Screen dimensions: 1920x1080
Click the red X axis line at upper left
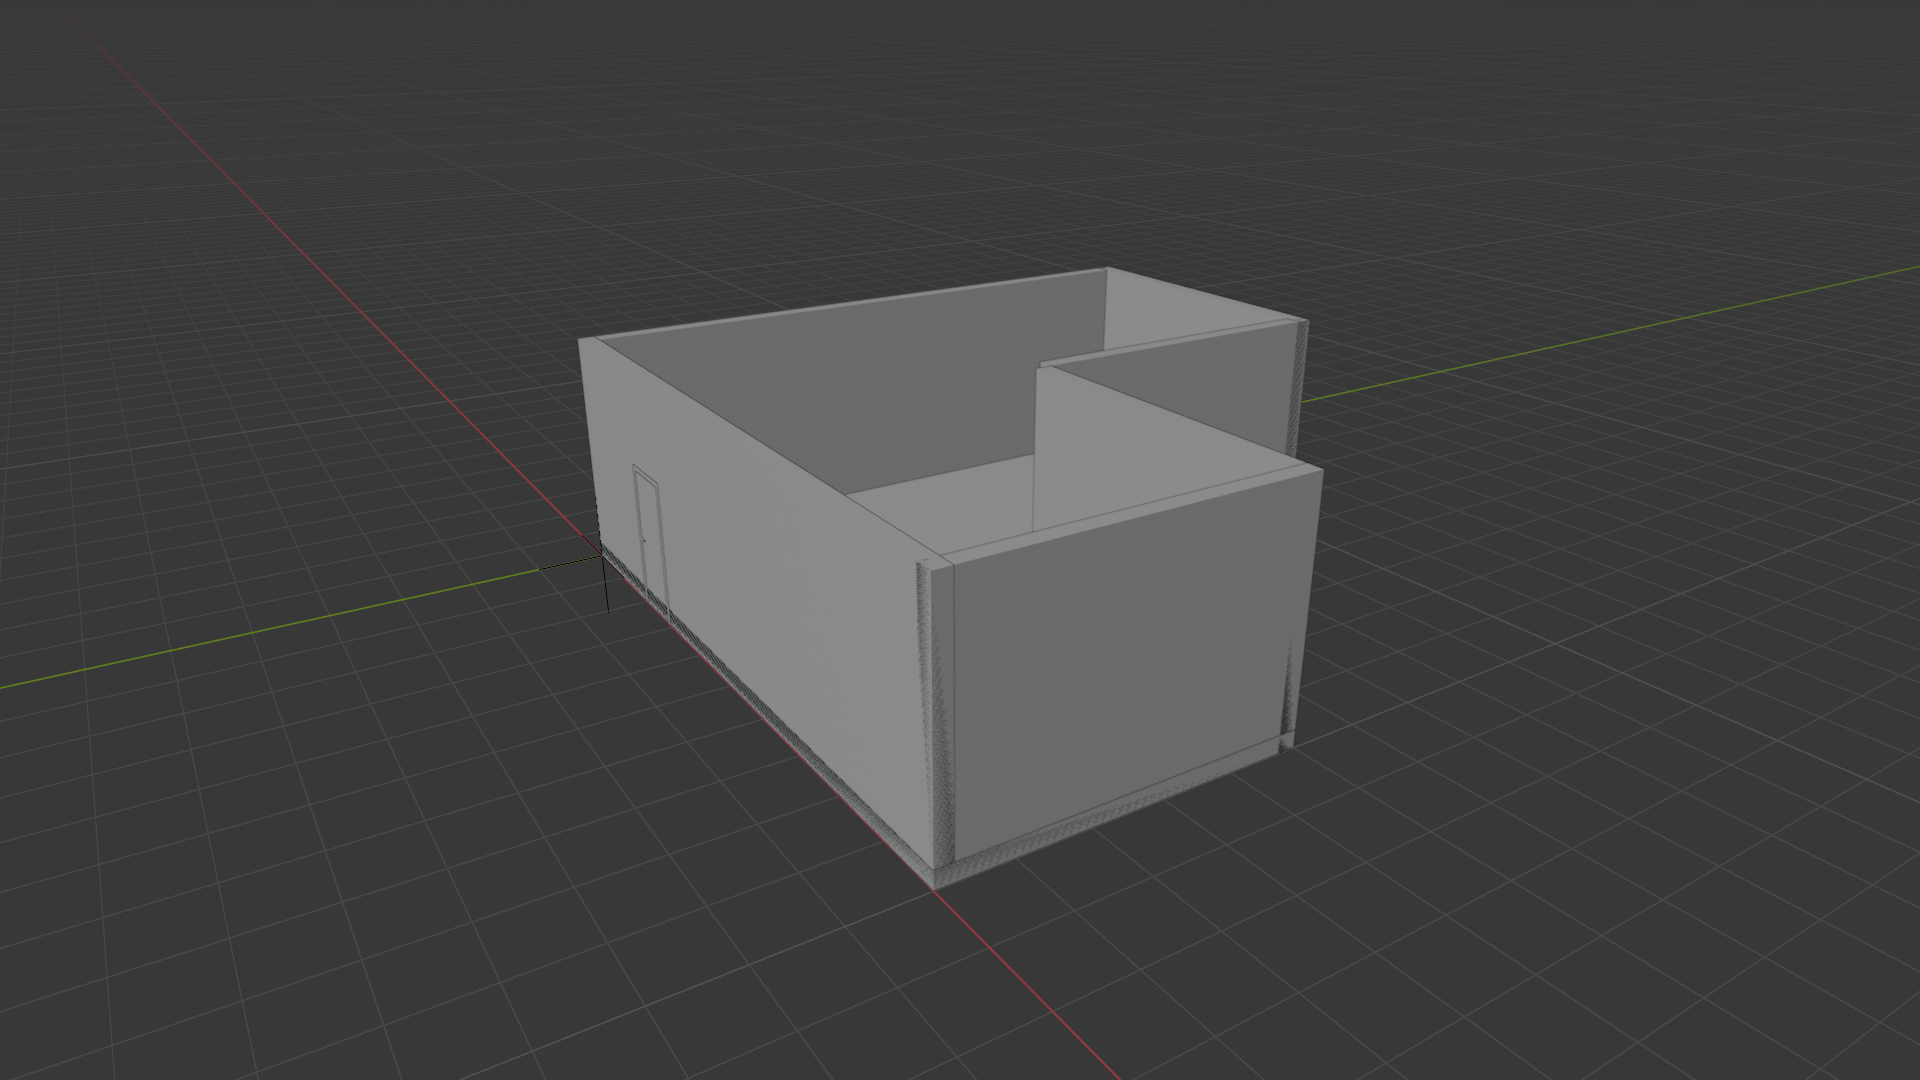[300, 250]
